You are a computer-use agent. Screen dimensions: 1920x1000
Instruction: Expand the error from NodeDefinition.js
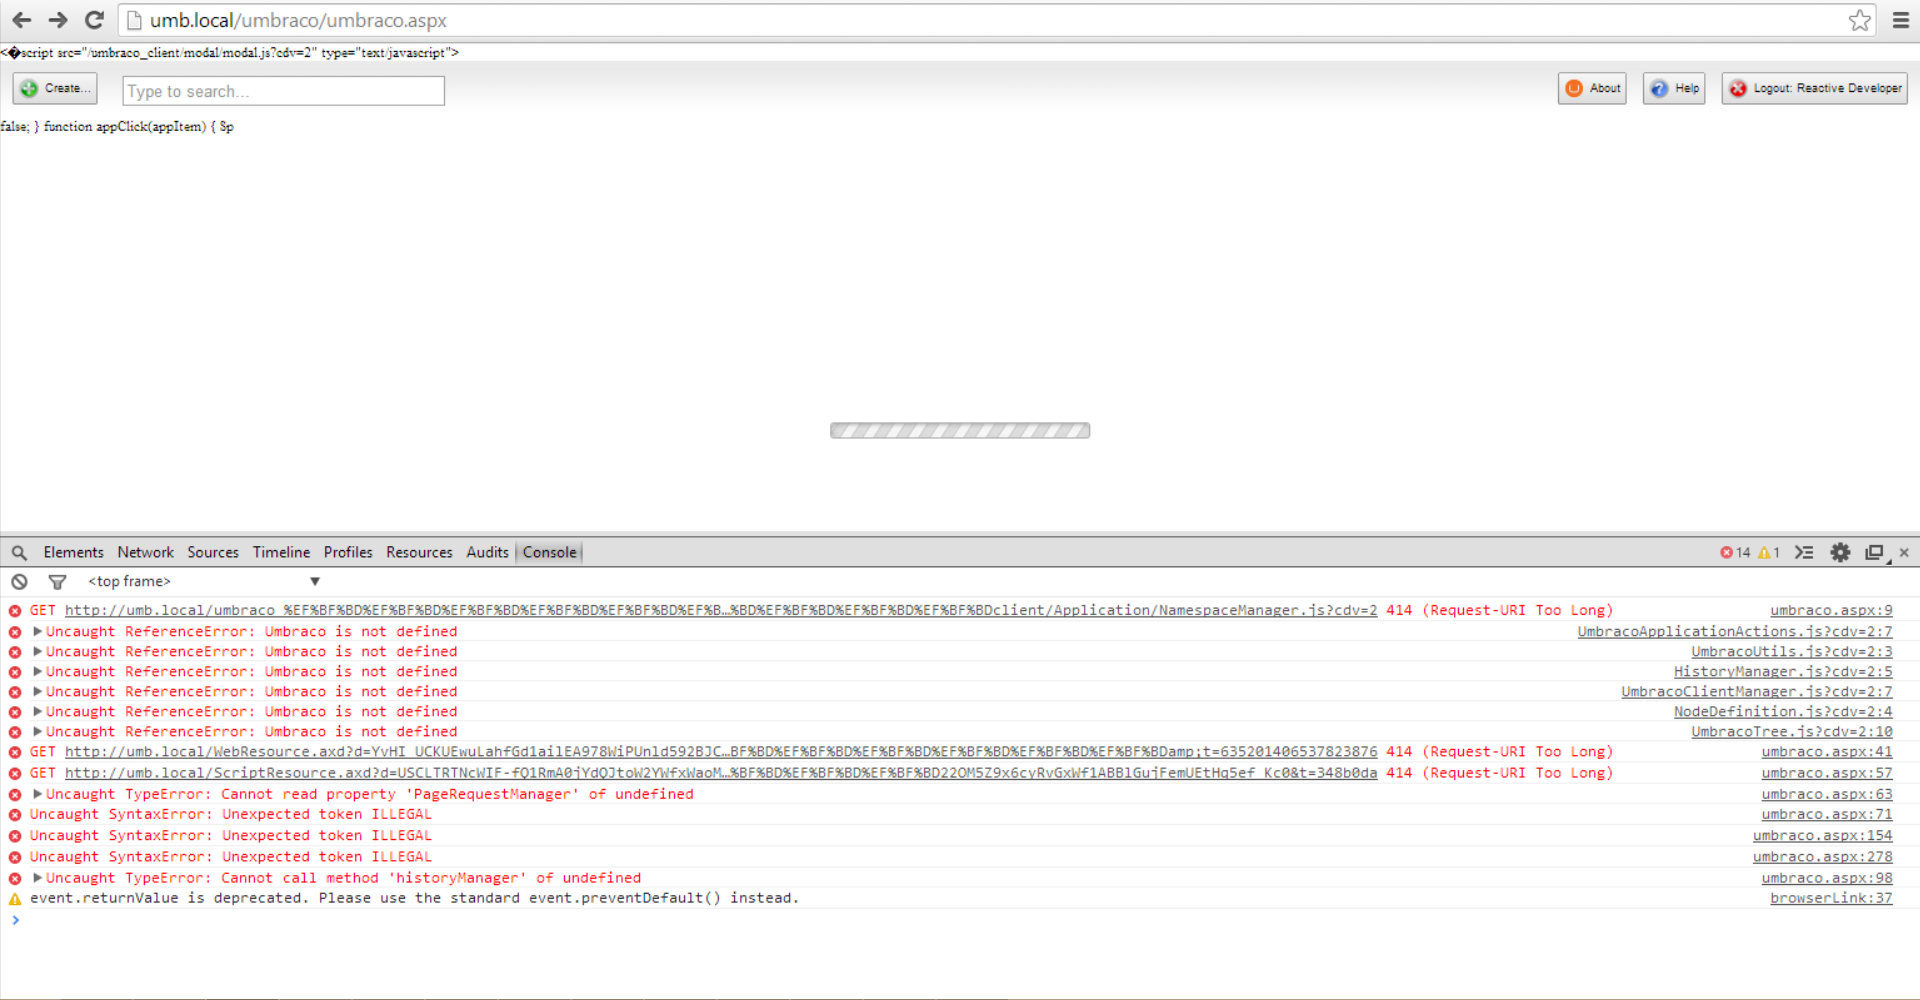[37, 711]
